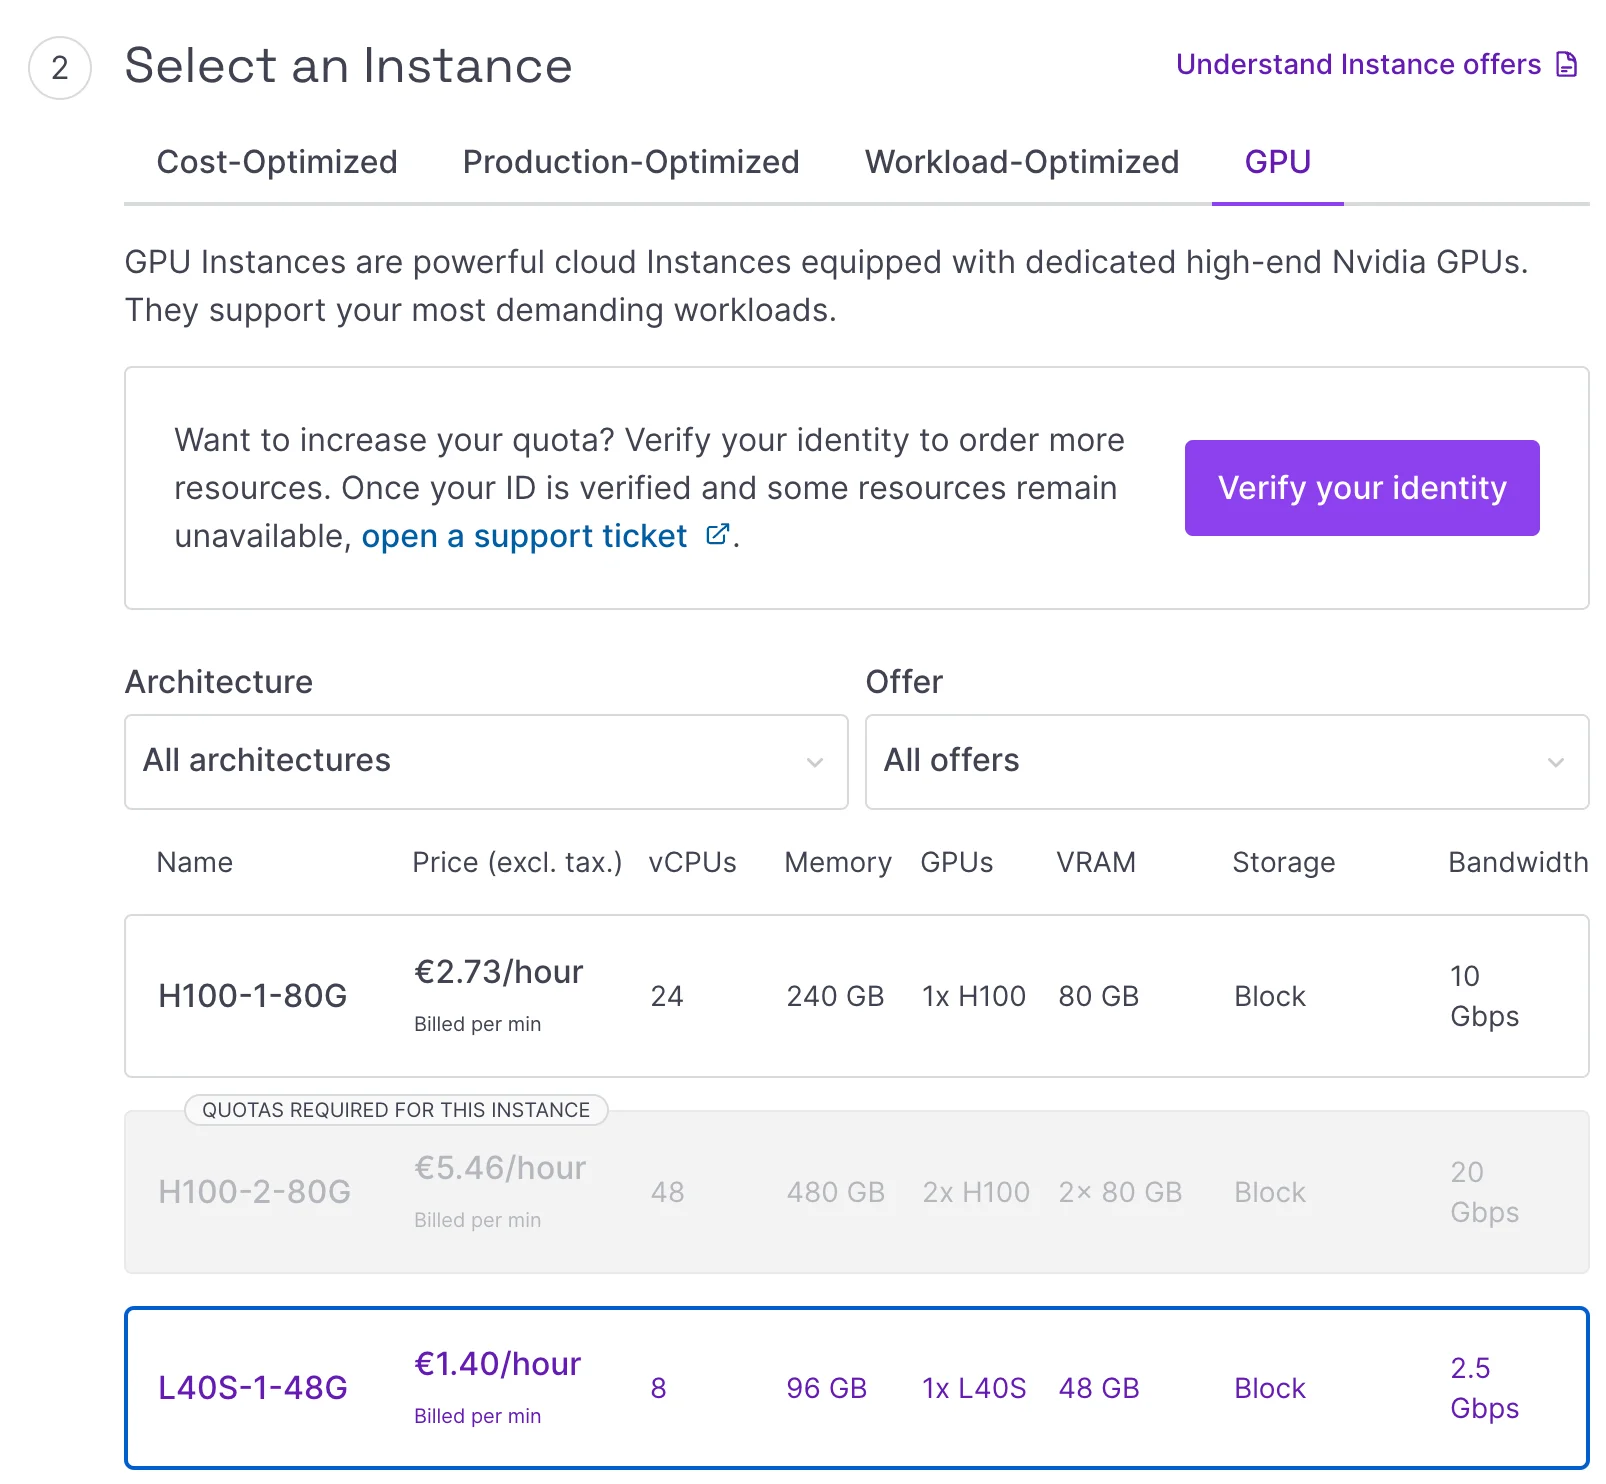Viewport: 1606px width, 1484px height.
Task: Click the VRAM column header
Action: point(1096,862)
